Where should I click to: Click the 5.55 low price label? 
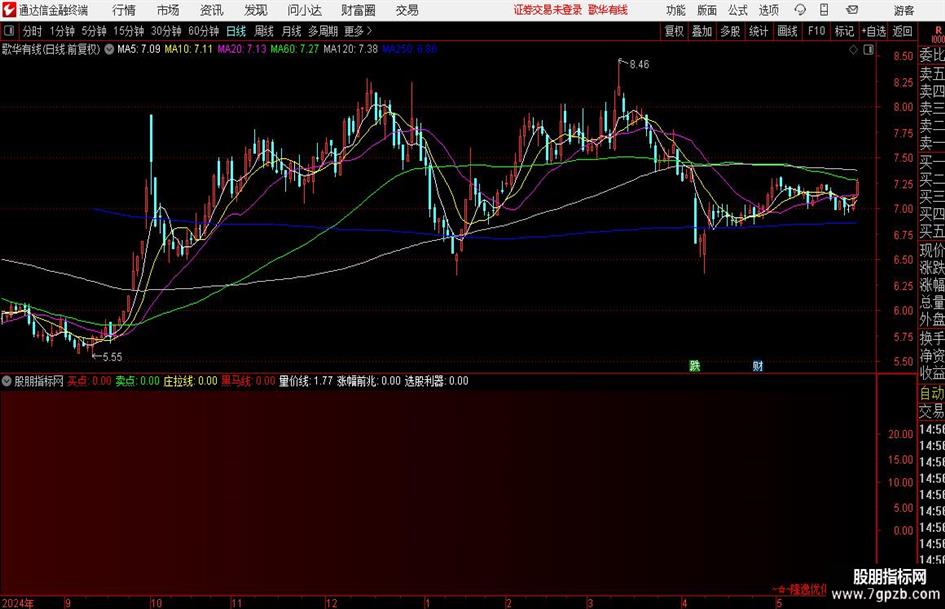click(x=111, y=357)
